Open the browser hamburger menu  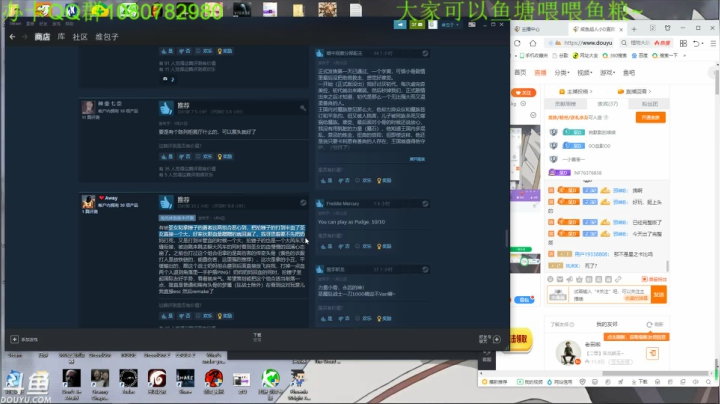point(713,43)
